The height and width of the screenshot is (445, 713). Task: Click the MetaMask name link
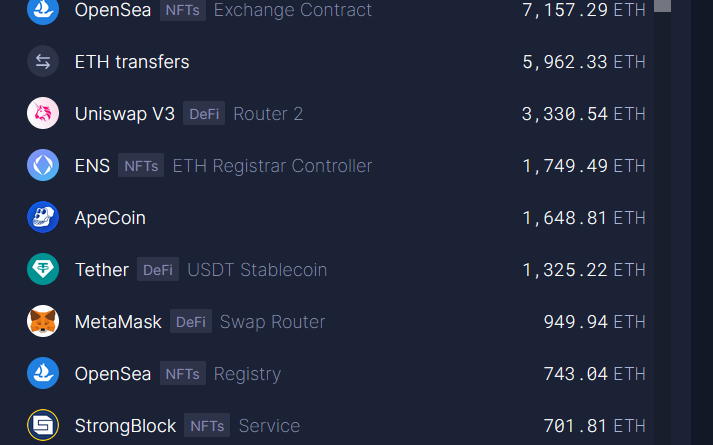click(117, 322)
